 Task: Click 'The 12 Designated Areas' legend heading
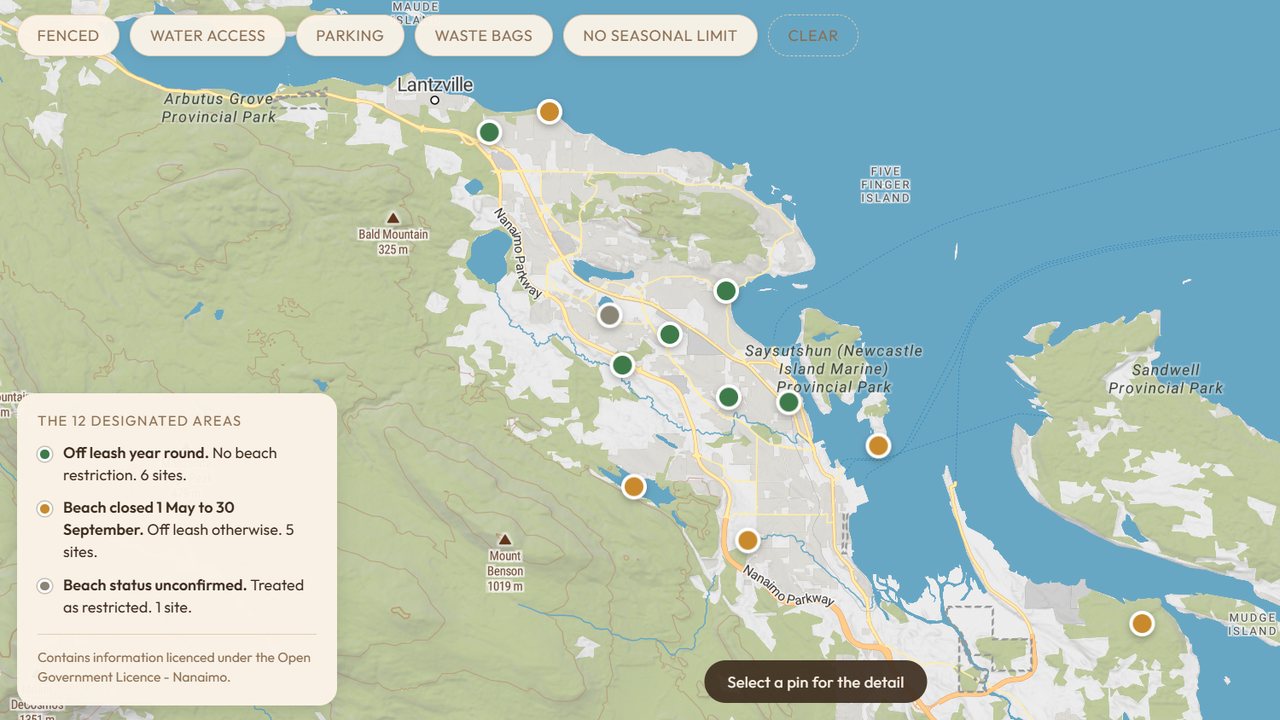(139, 421)
